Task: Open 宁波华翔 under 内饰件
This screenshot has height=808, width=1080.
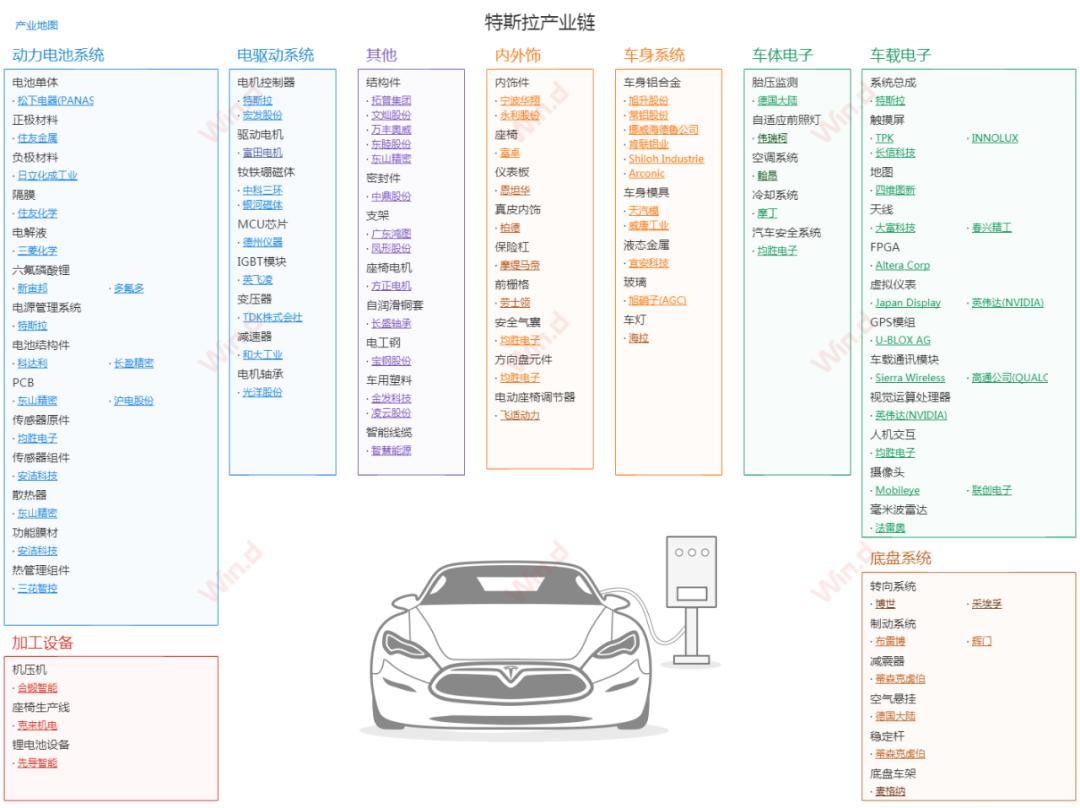Action: [520, 101]
